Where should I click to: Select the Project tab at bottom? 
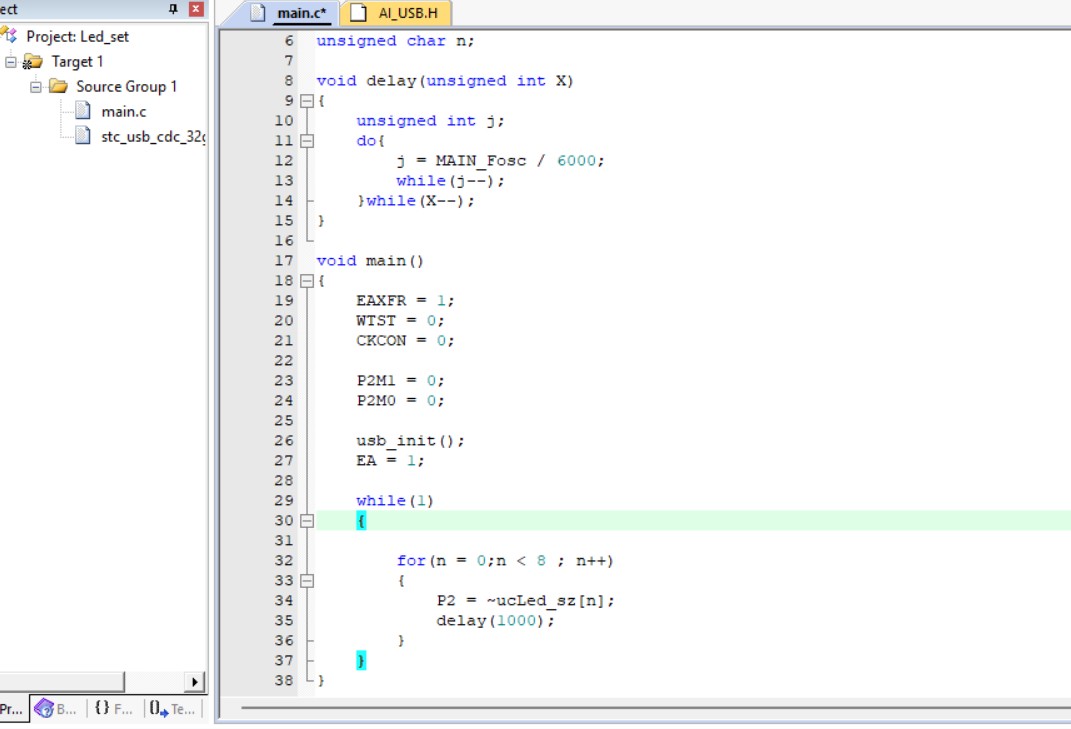(x=12, y=708)
